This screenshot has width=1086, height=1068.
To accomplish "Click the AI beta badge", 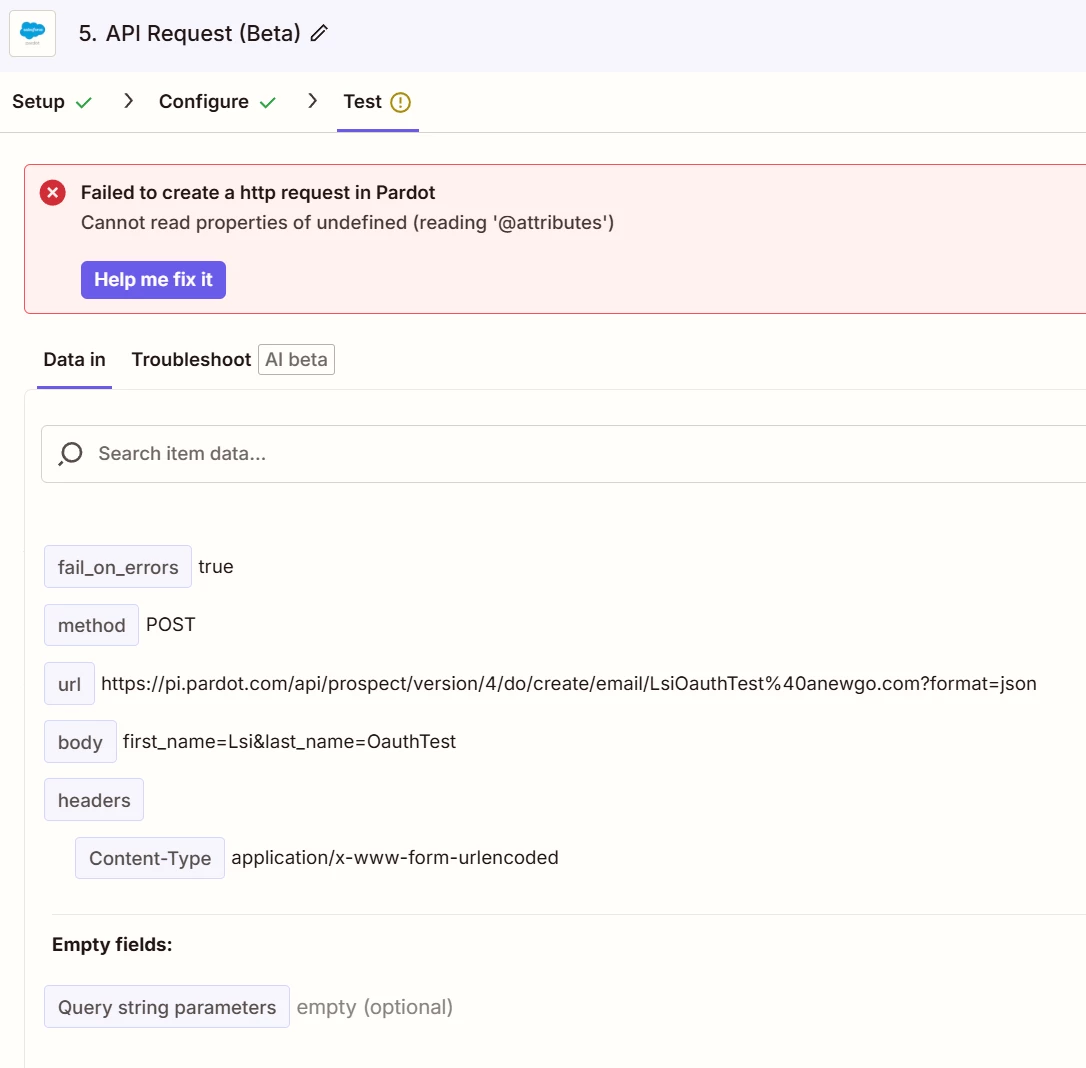I will 296,359.
